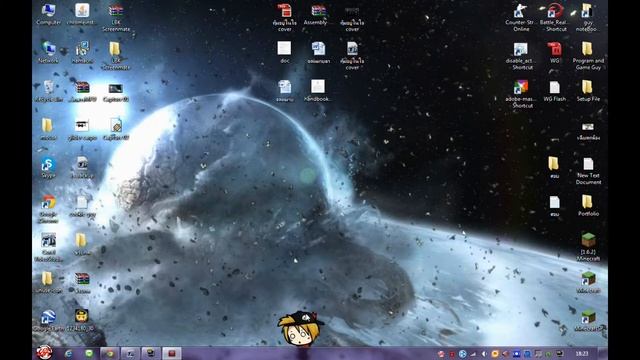The image size is (640, 360).
Task: Open the Assembly archive icon
Action: pyautogui.click(x=318, y=15)
